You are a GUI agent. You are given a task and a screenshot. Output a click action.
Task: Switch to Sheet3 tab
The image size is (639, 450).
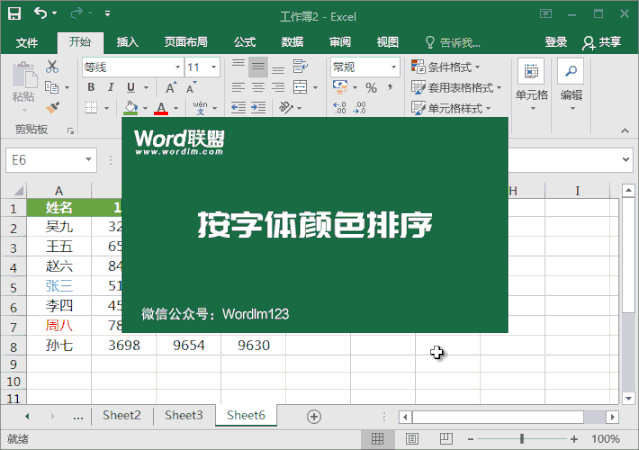184,415
